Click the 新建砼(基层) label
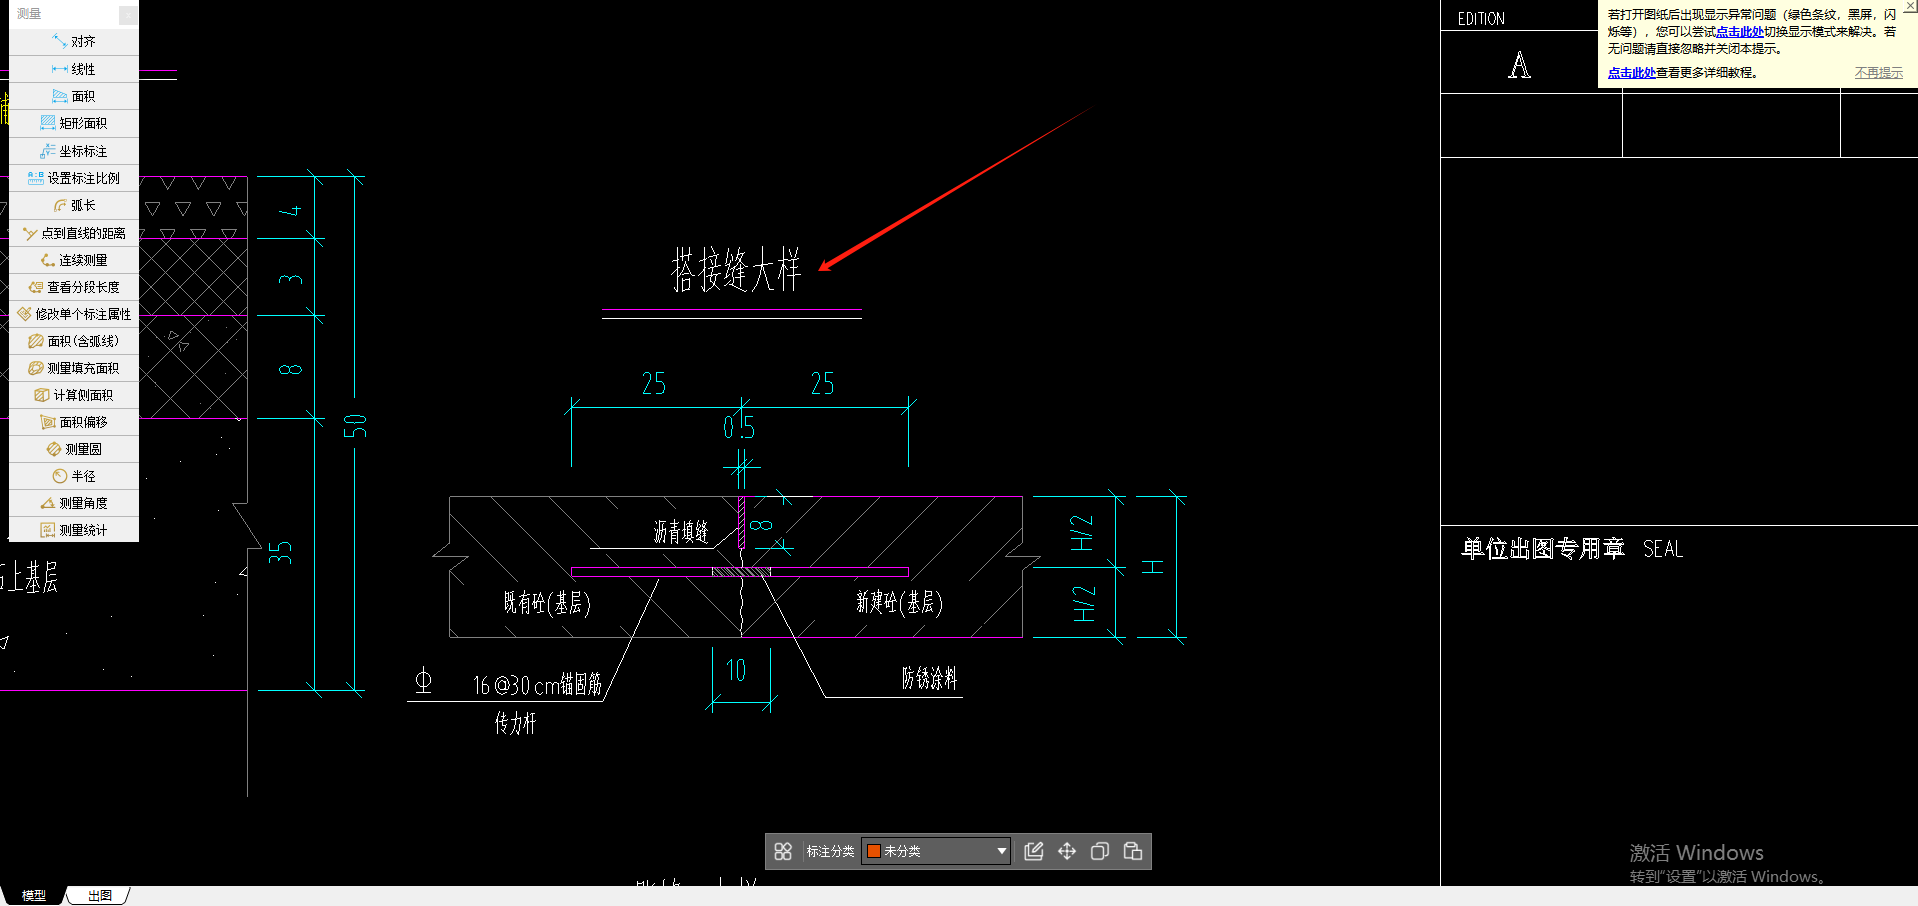 (899, 602)
